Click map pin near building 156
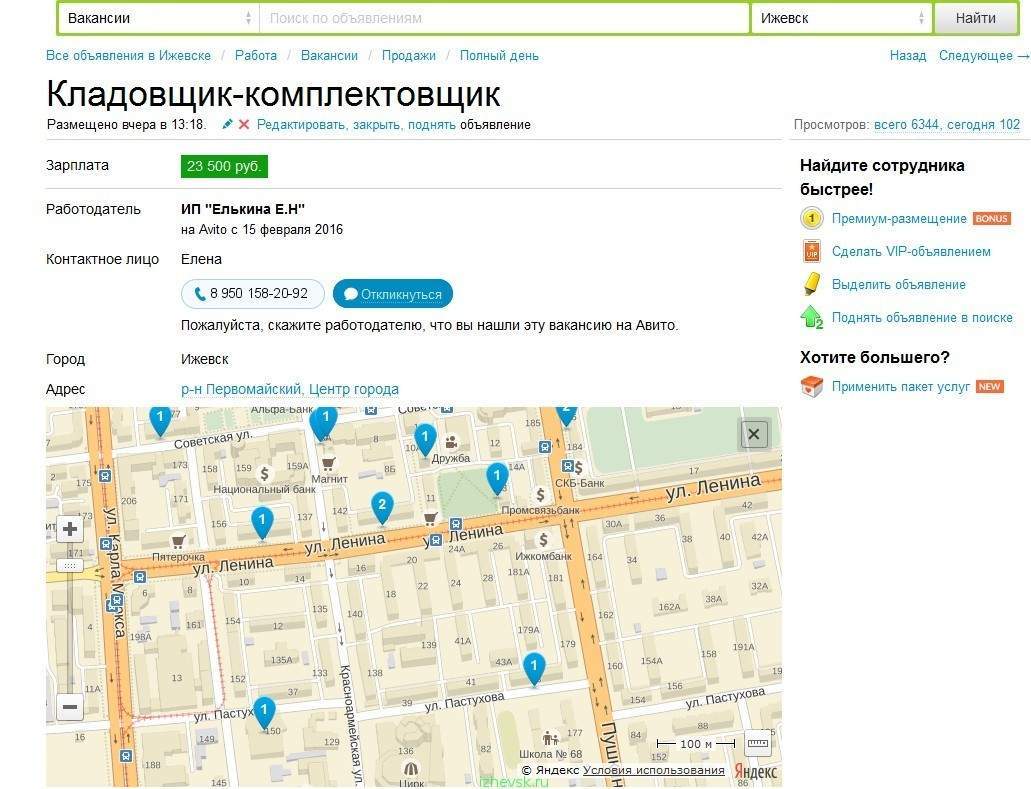This screenshot has width=1031, height=789. (x=262, y=523)
